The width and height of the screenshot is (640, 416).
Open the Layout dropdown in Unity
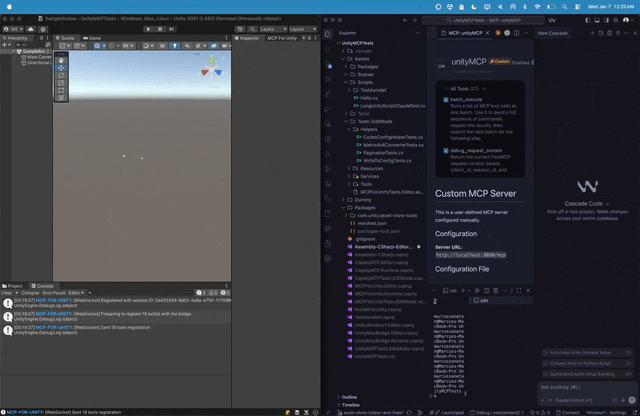(x=298, y=29)
